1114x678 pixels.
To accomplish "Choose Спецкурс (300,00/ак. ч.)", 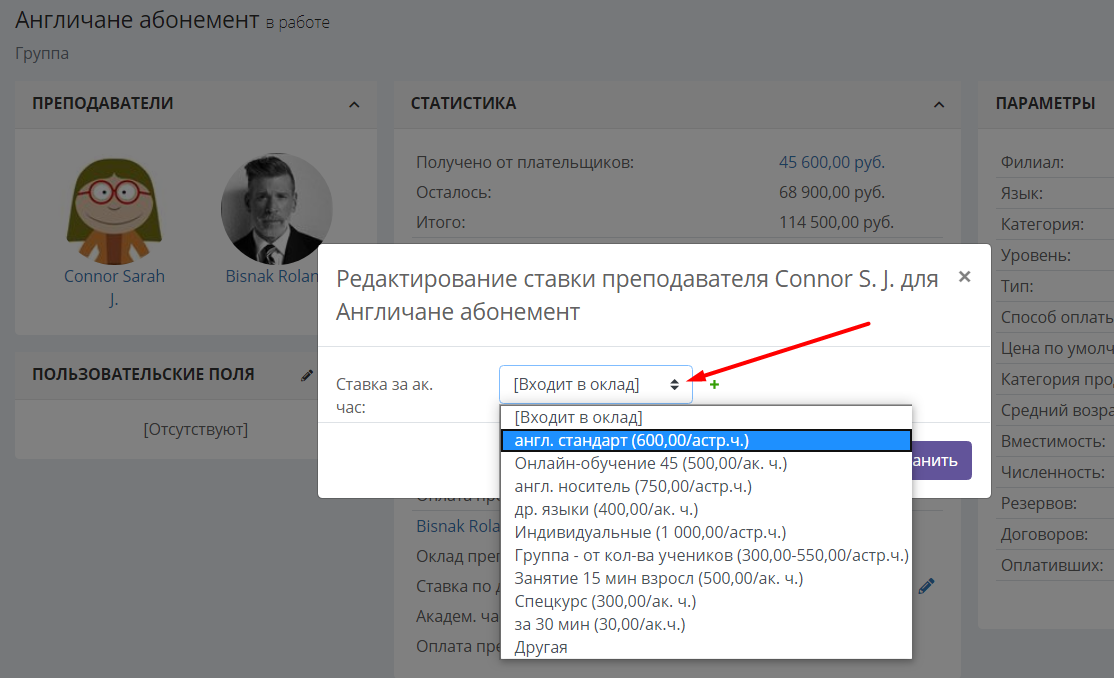I will (706, 601).
